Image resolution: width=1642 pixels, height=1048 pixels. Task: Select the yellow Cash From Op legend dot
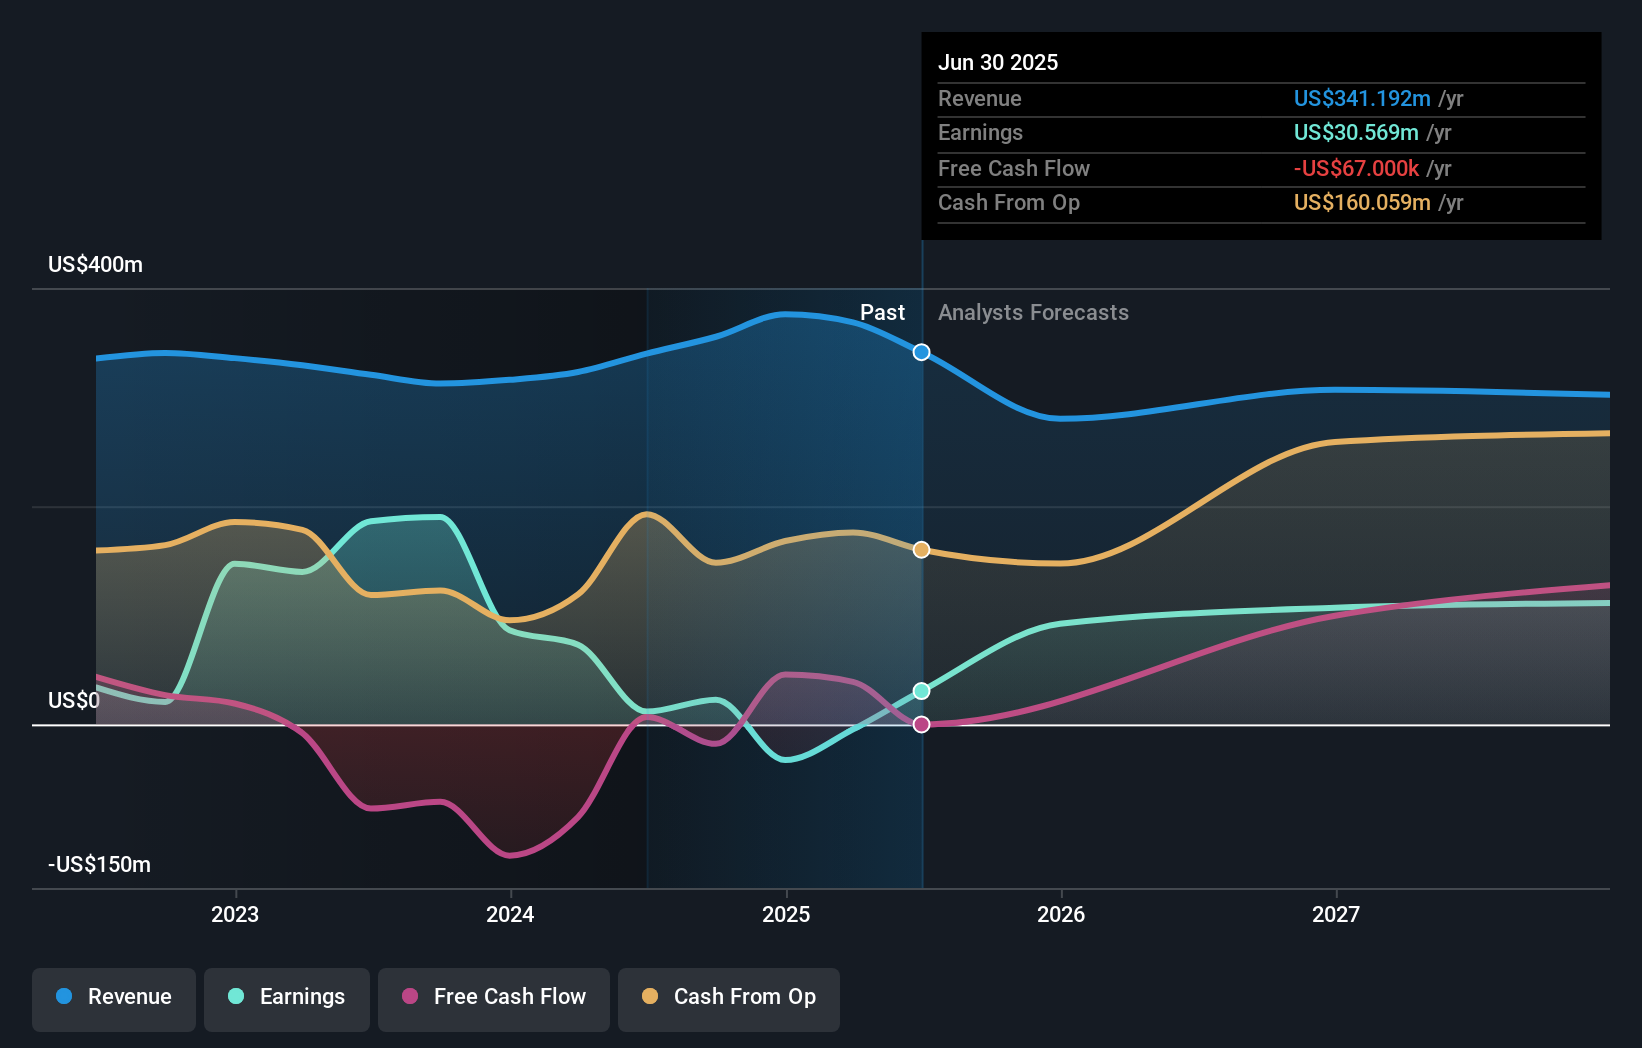(648, 997)
